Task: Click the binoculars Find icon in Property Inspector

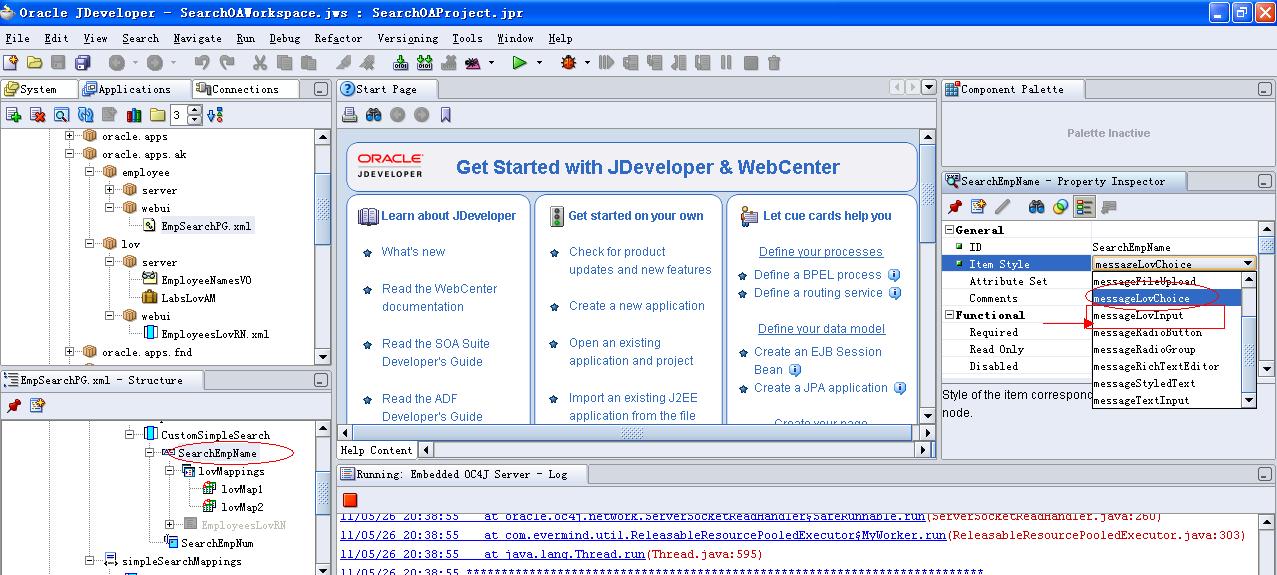Action: (x=1037, y=207)
